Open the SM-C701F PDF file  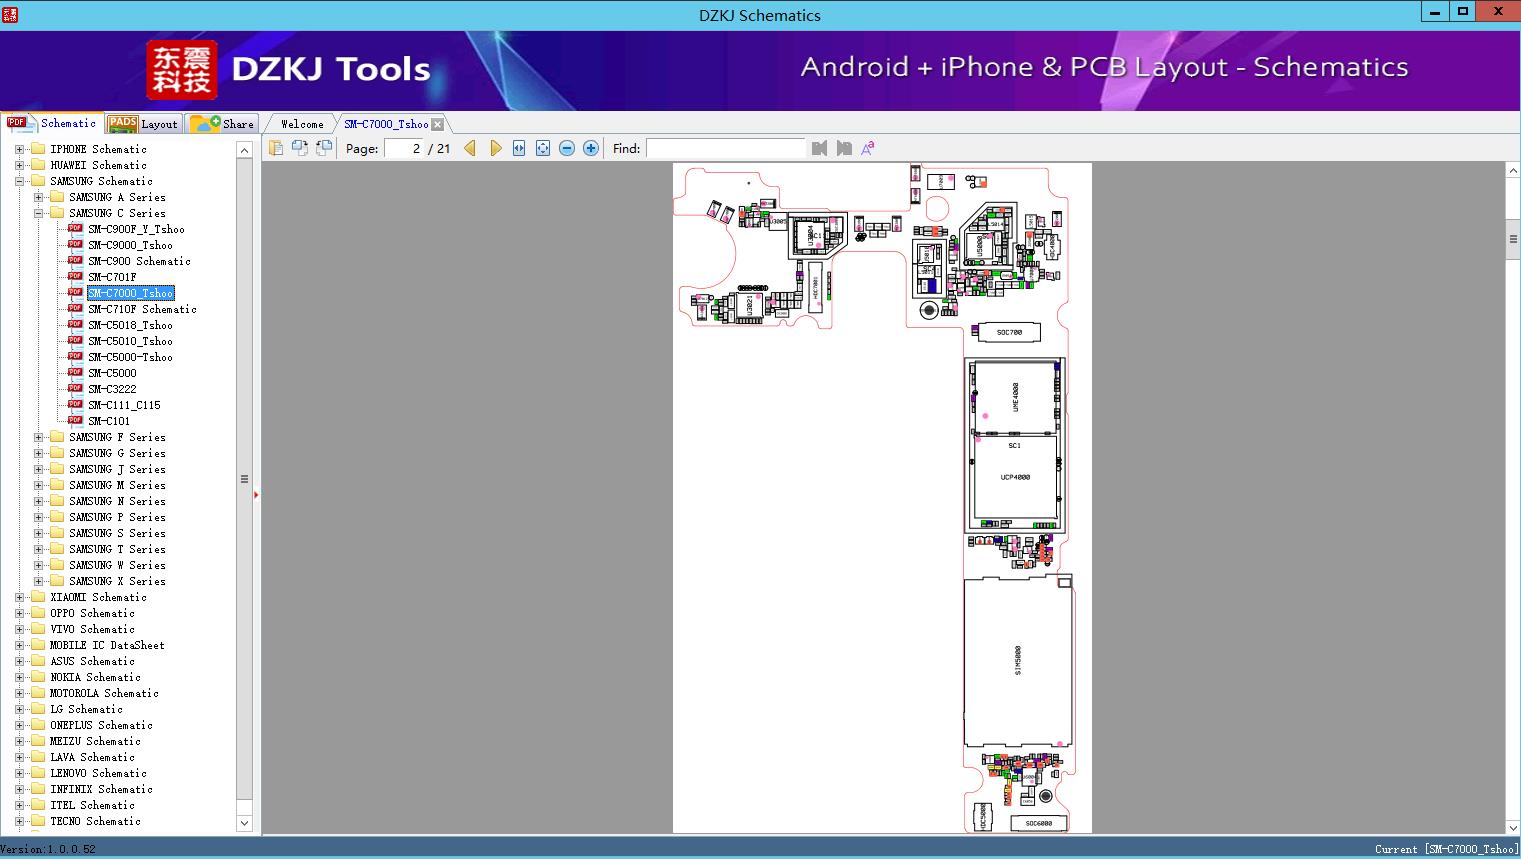click(x=112, y=277)
